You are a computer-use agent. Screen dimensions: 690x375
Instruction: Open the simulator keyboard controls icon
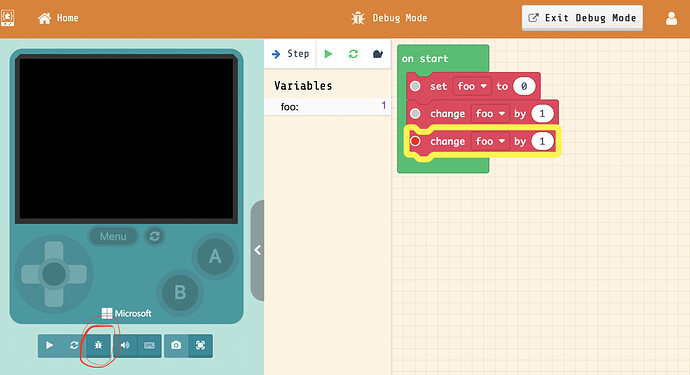click(x=149, y=346)
